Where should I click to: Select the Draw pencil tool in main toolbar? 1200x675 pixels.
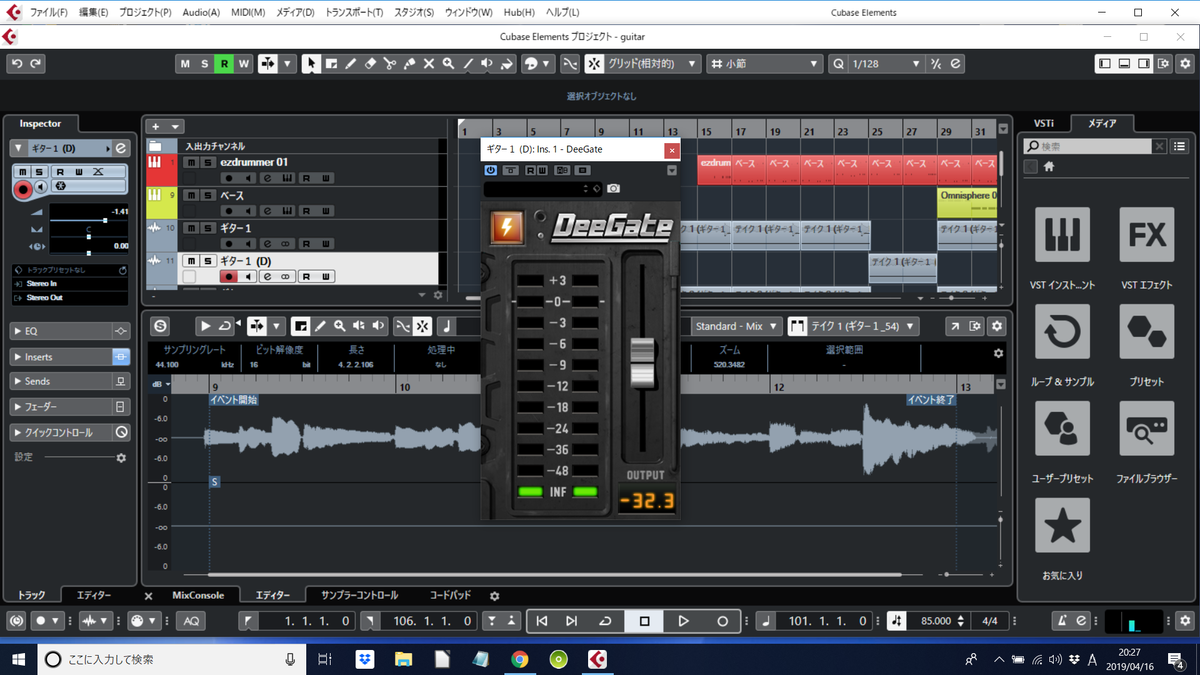[x=350, y=63]
